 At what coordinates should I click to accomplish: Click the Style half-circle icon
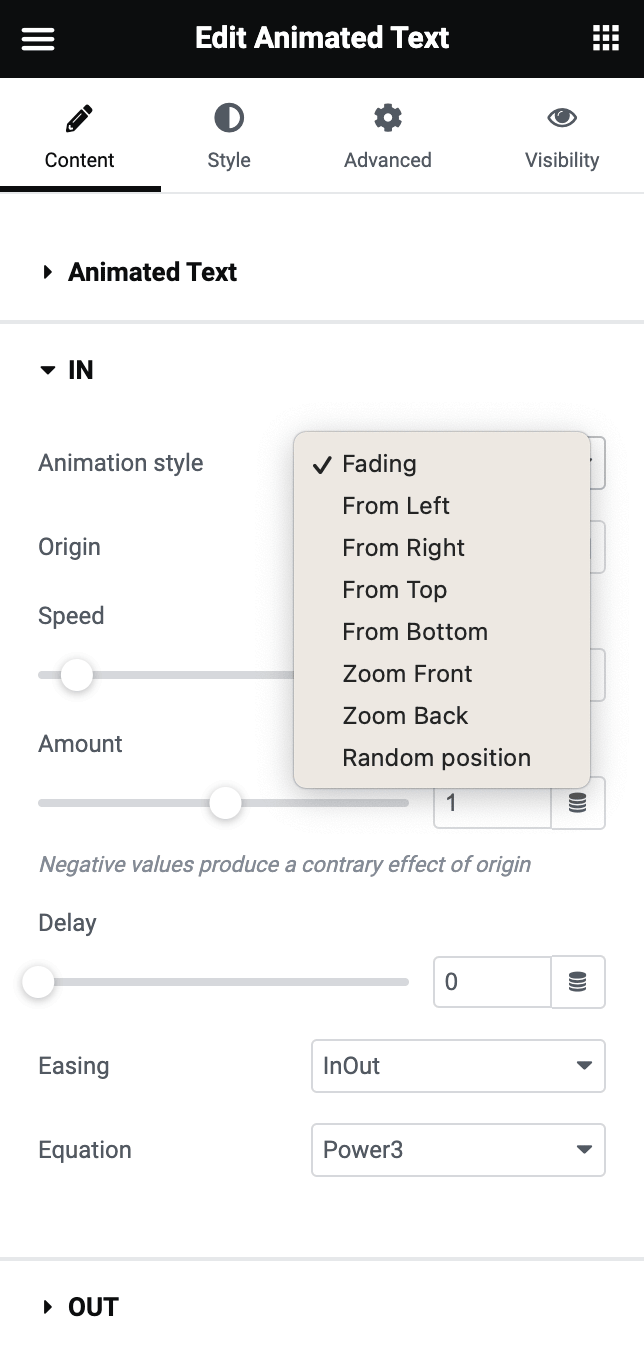229,119
